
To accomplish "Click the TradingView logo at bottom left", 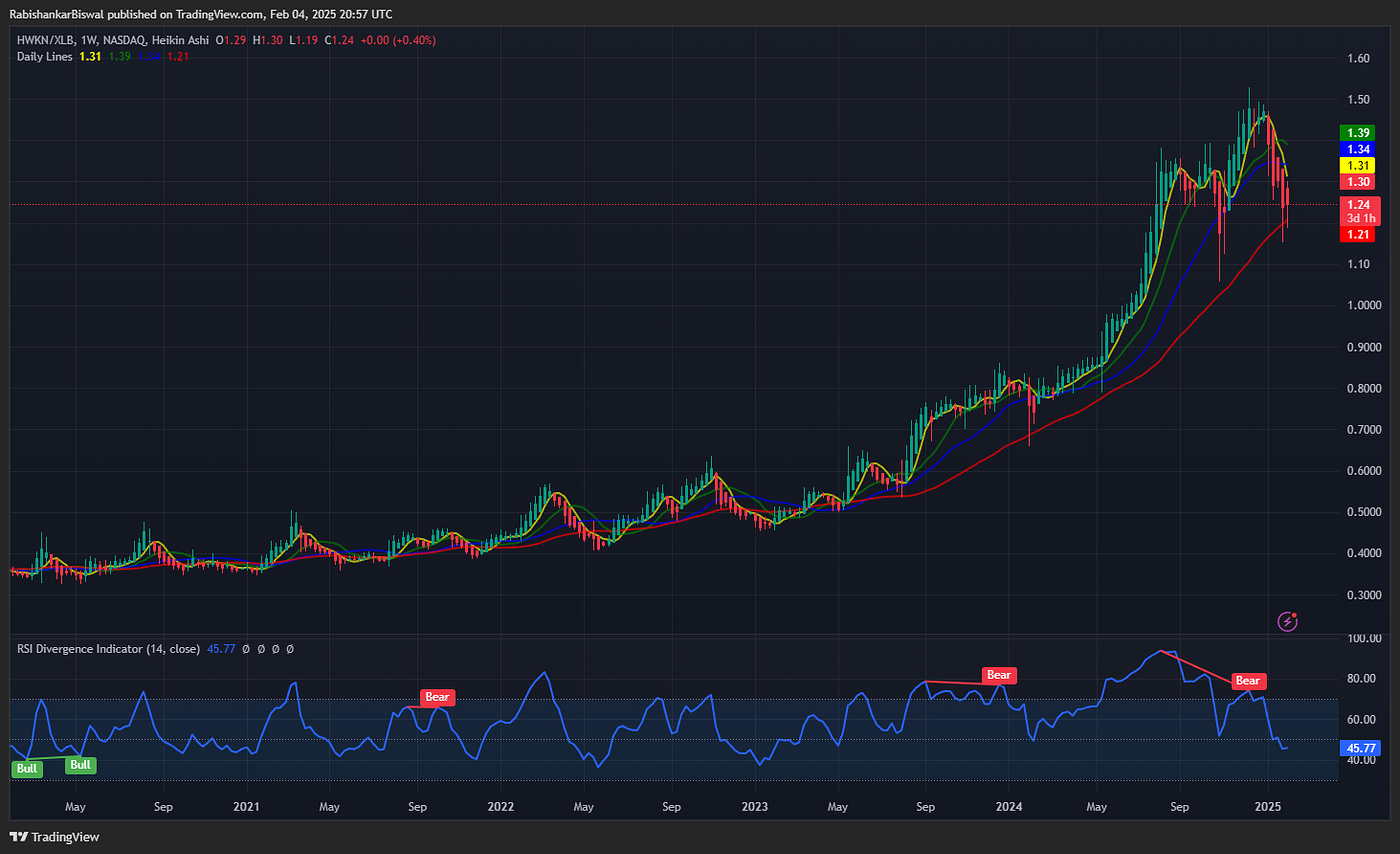I will coord(54,837).
